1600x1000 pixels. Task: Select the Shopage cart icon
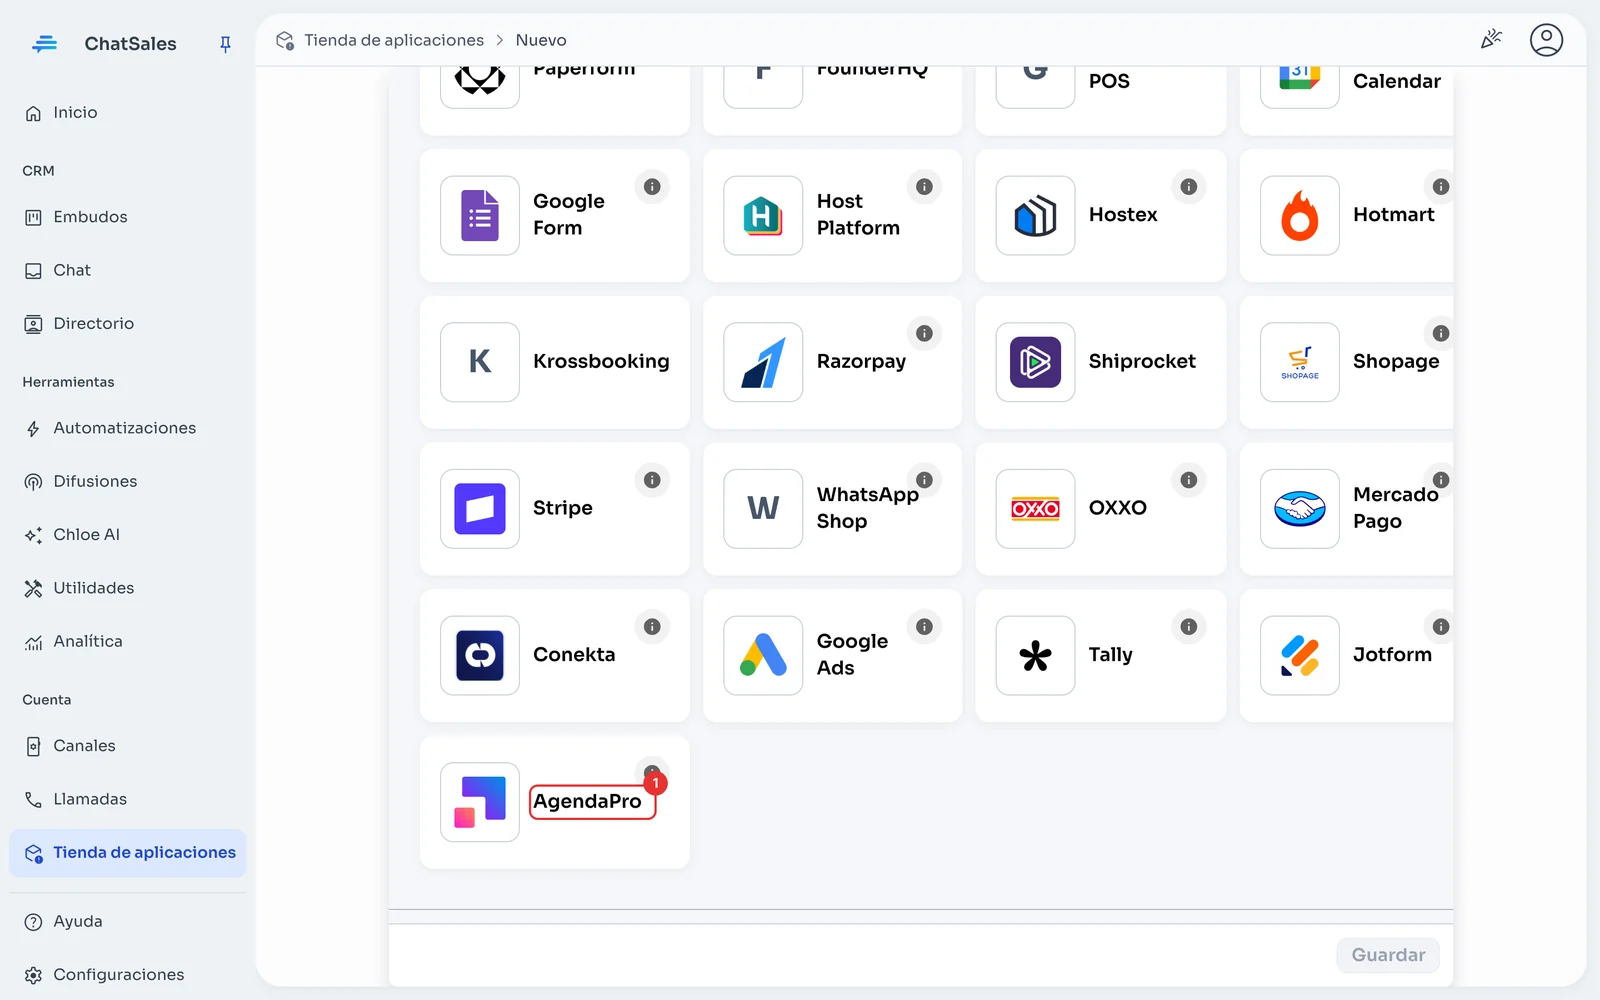coord(1300,362)
